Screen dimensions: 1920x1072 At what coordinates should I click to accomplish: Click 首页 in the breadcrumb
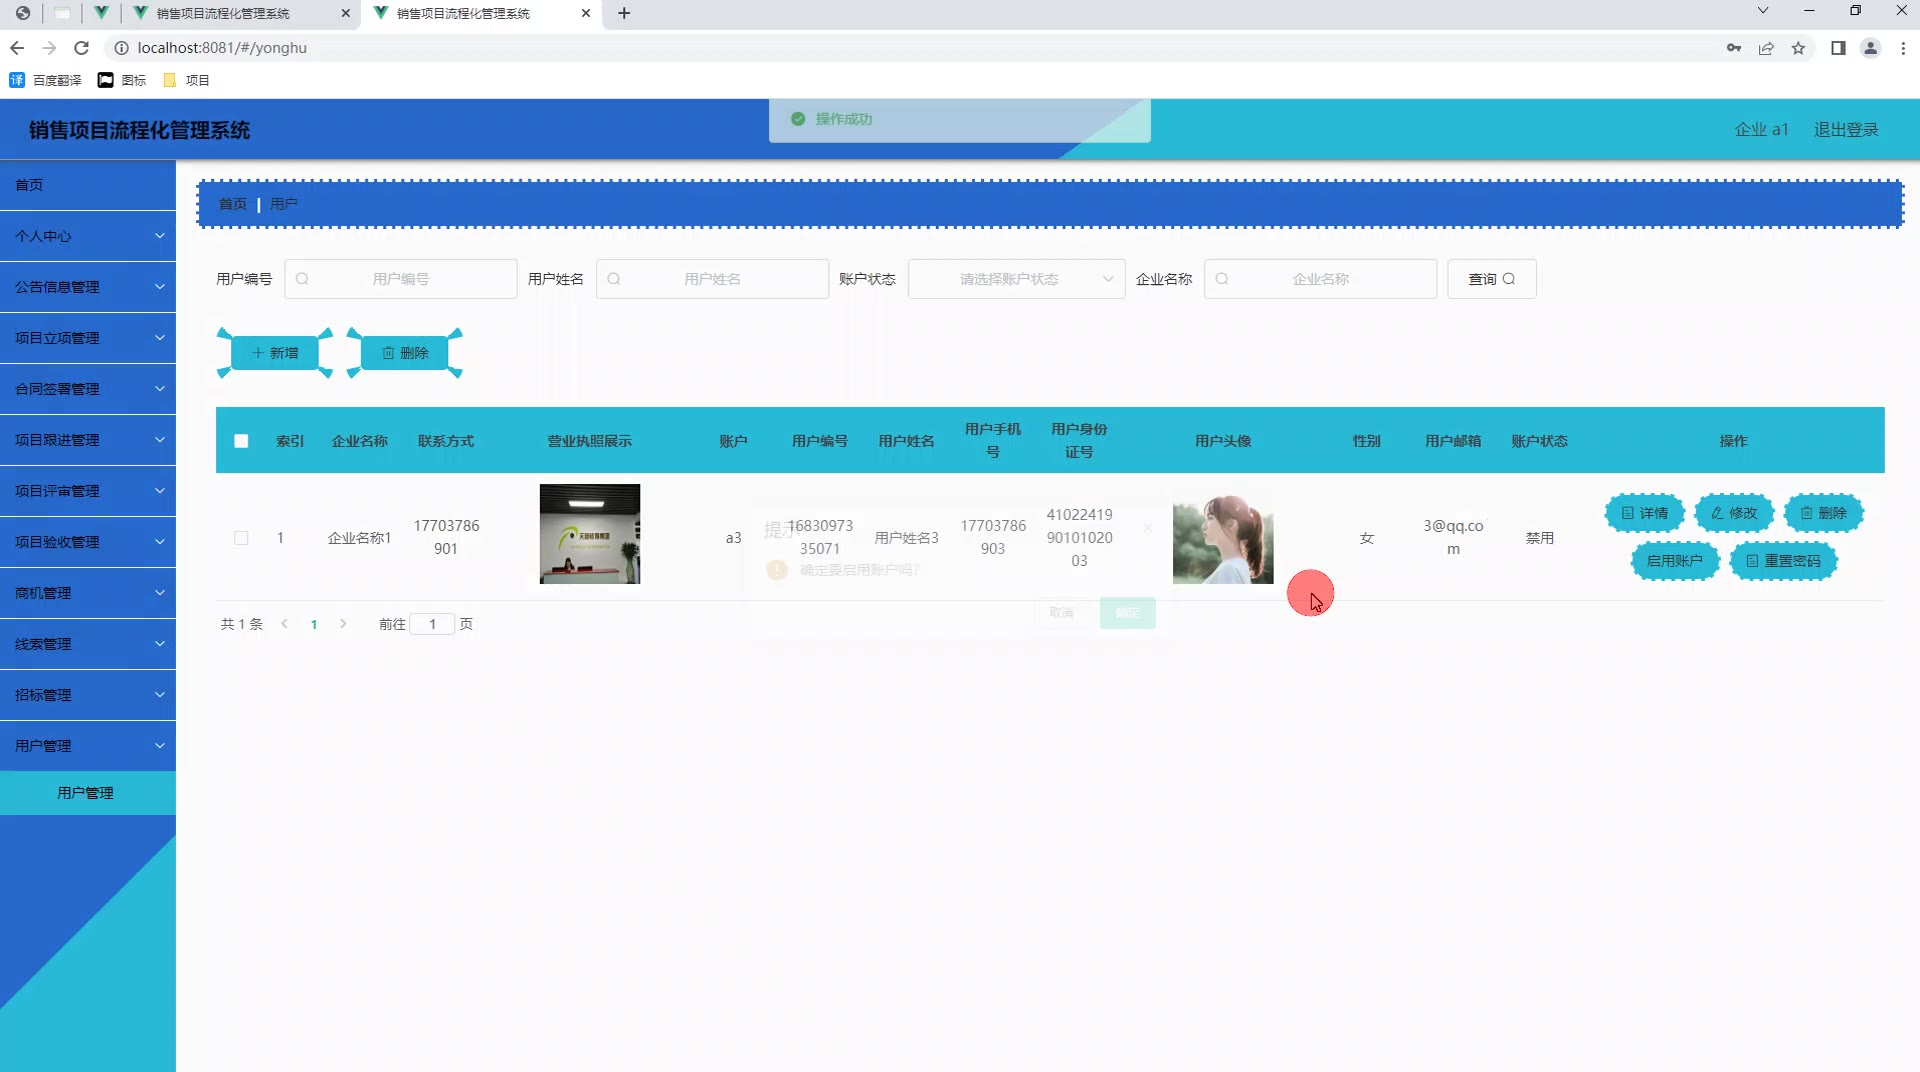tap(233, 204)
